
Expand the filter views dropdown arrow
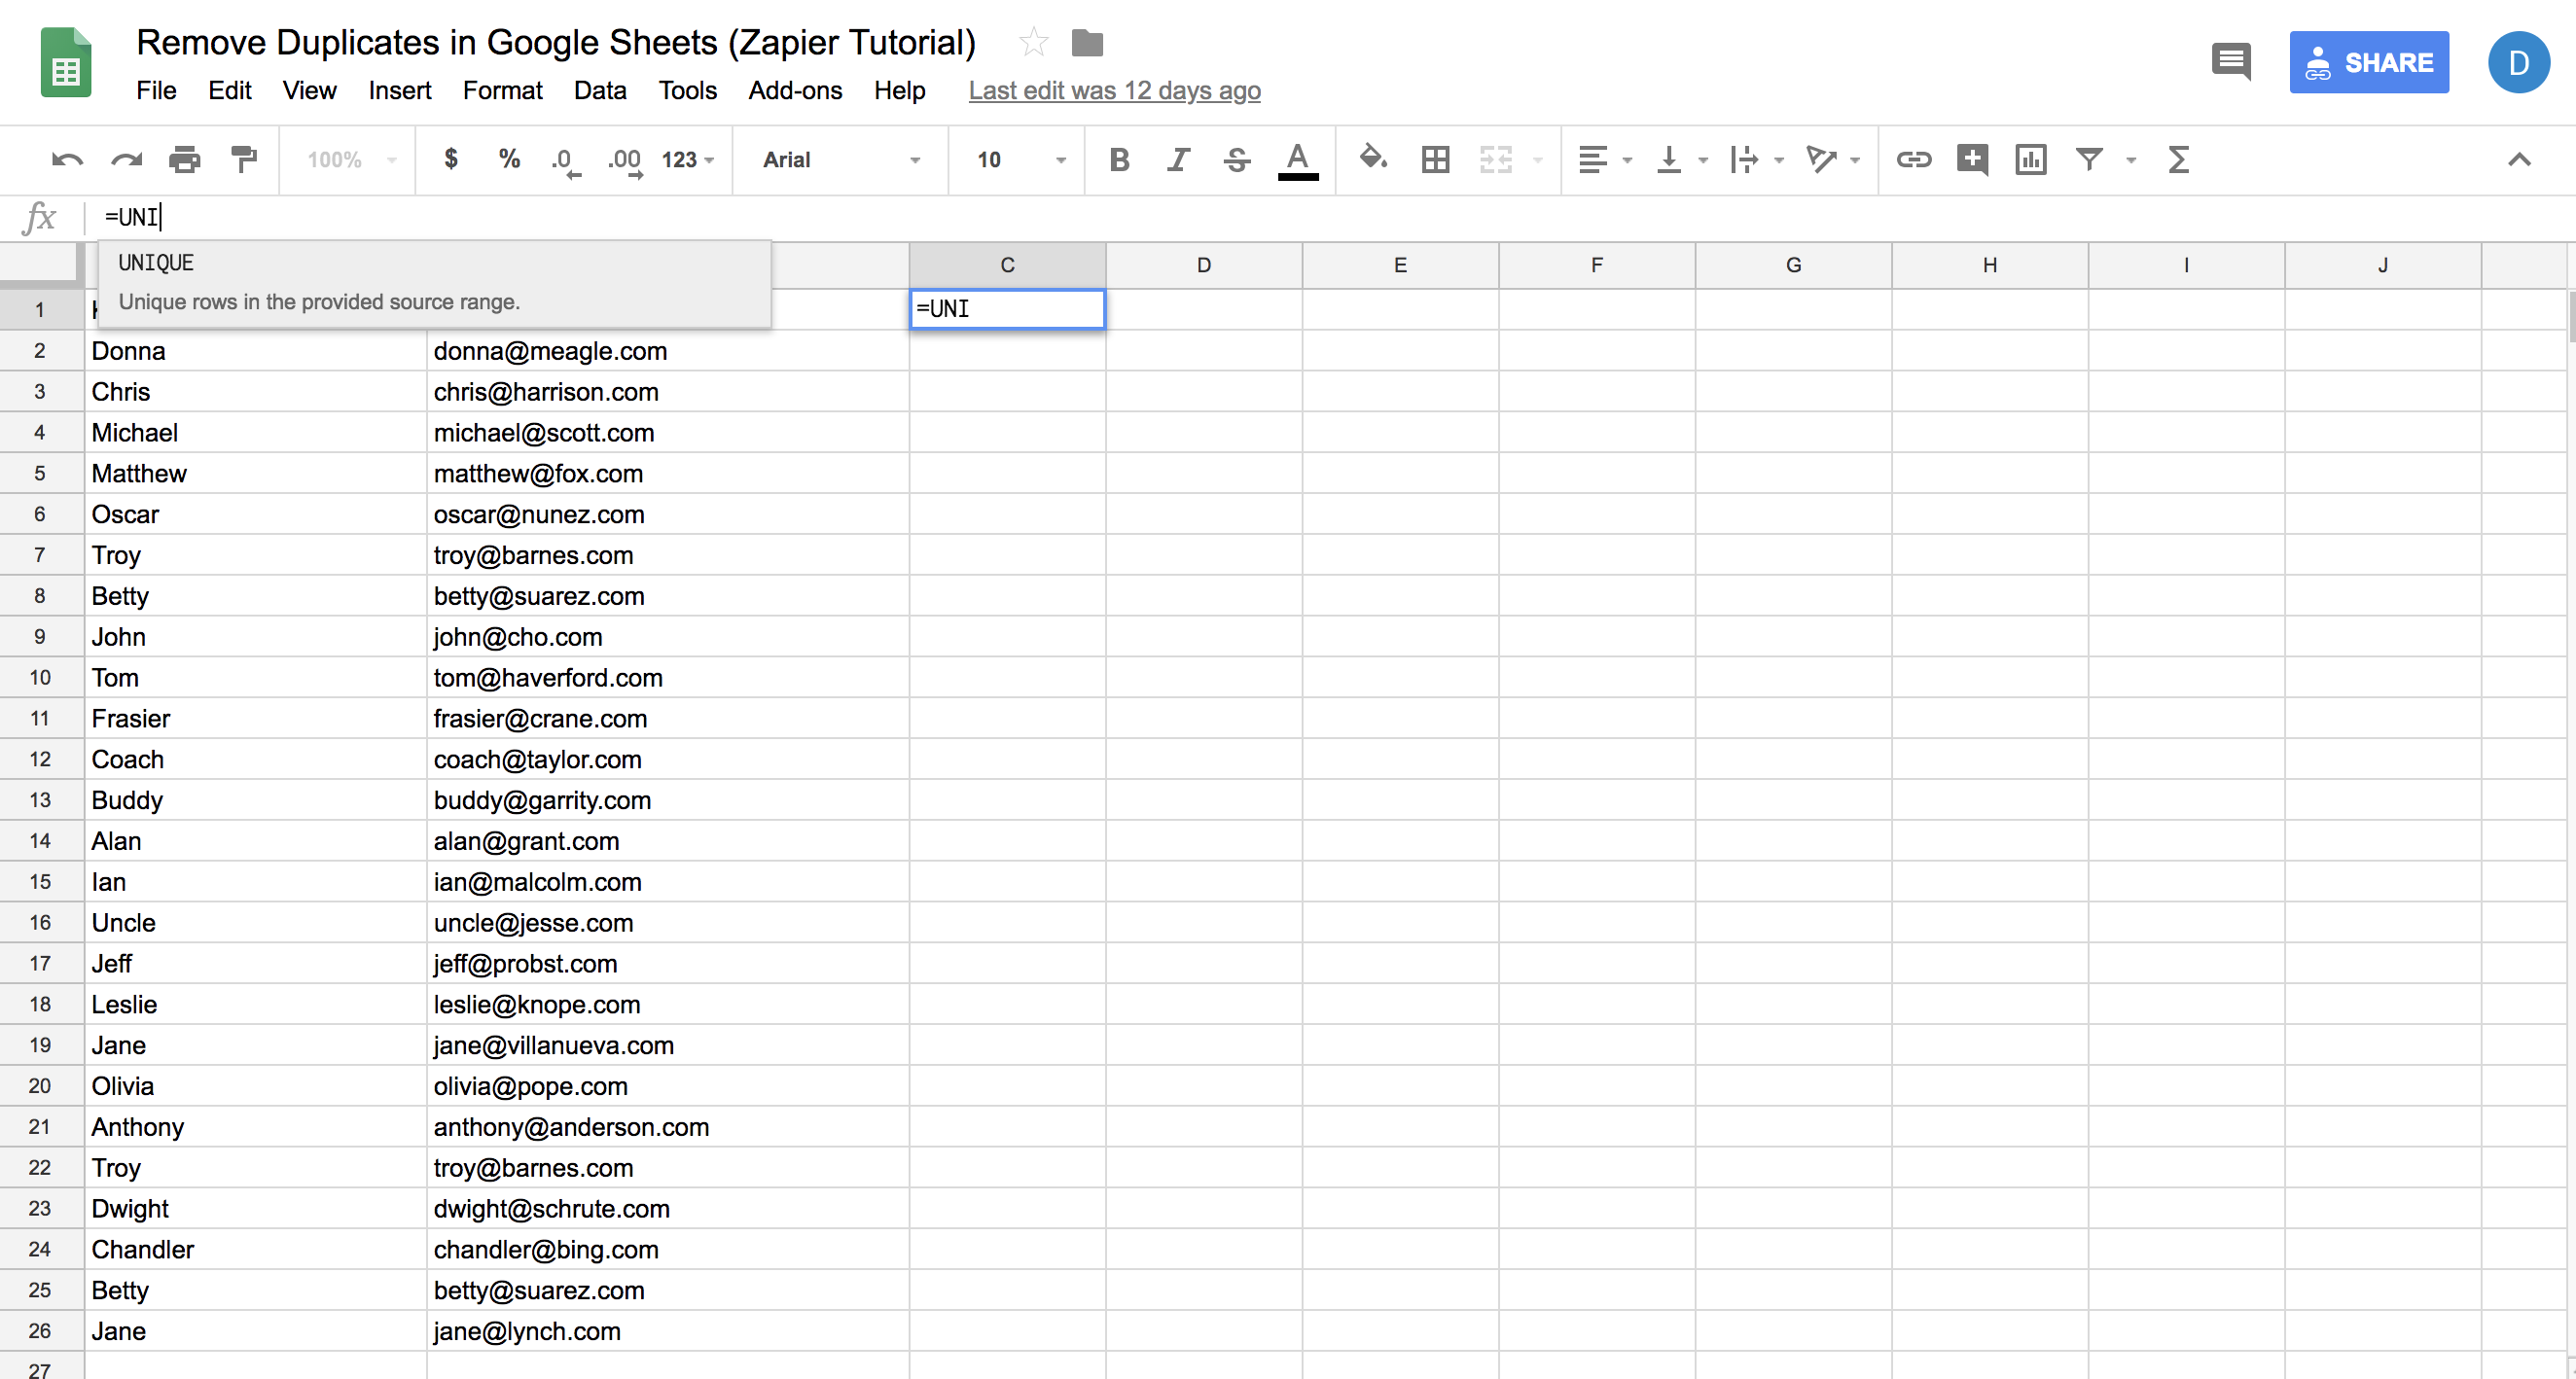2131,160
